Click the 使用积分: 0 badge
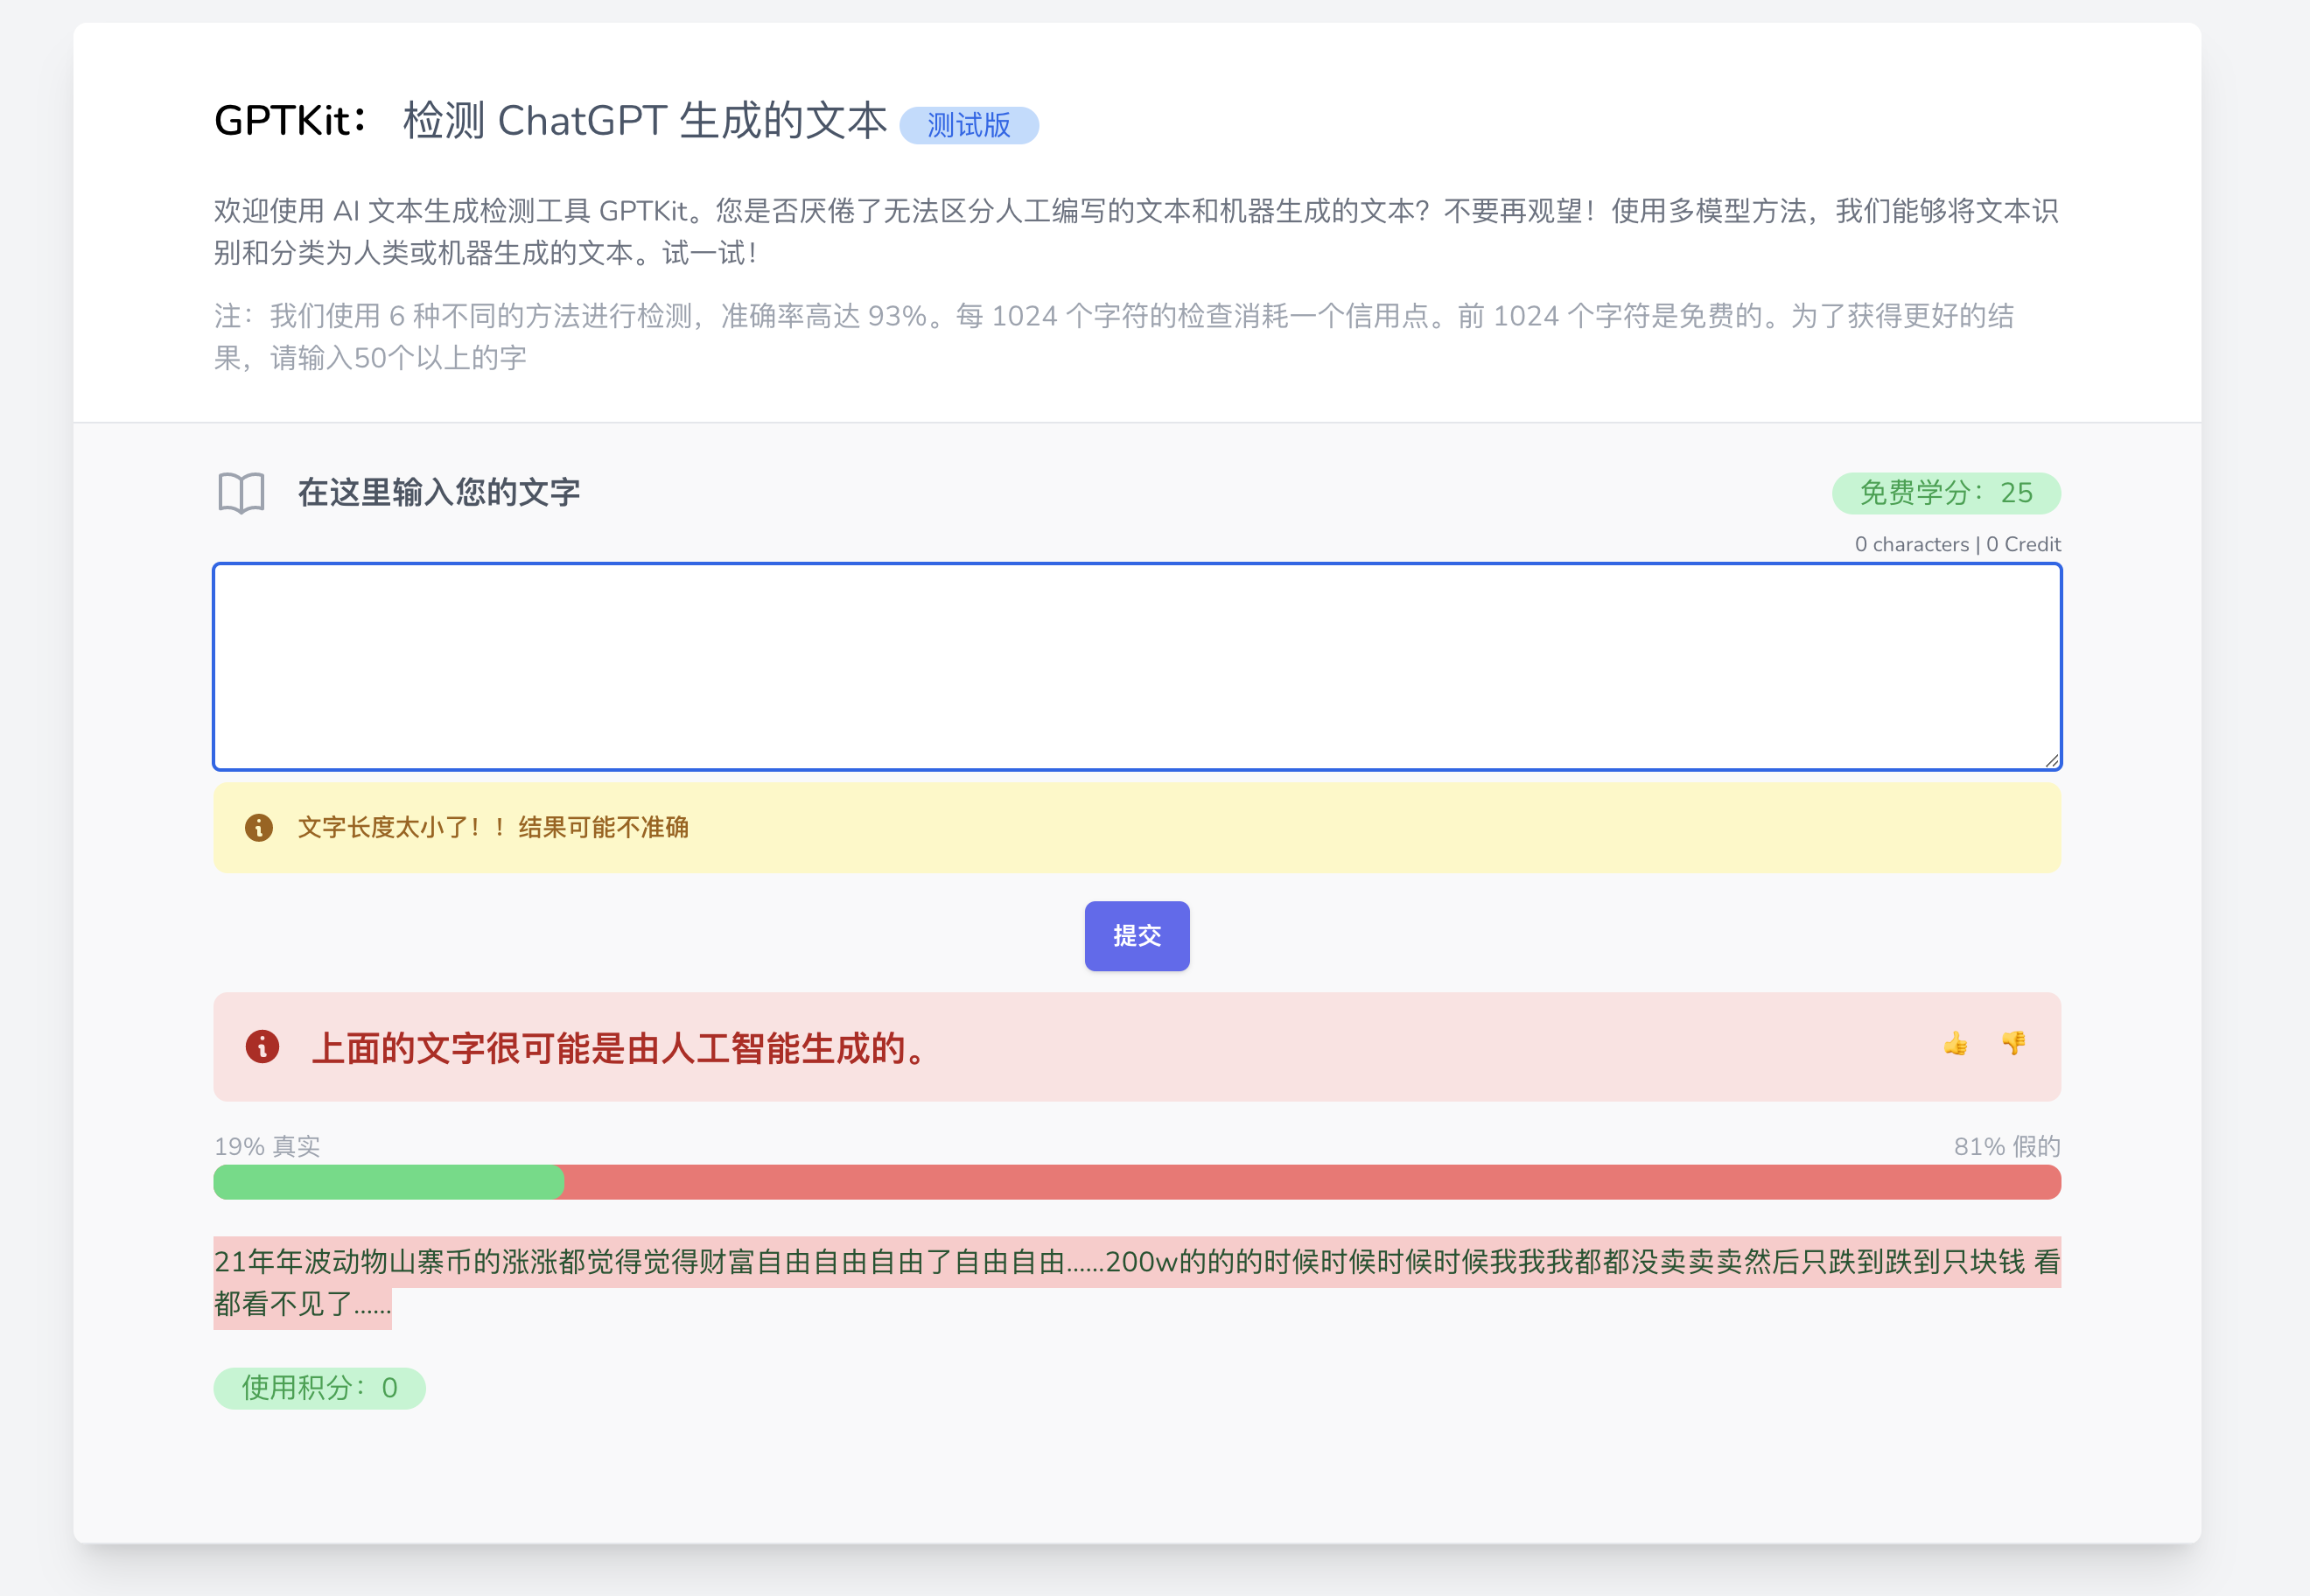Screen dimensions: 2310x1596 coord(319,1388)
